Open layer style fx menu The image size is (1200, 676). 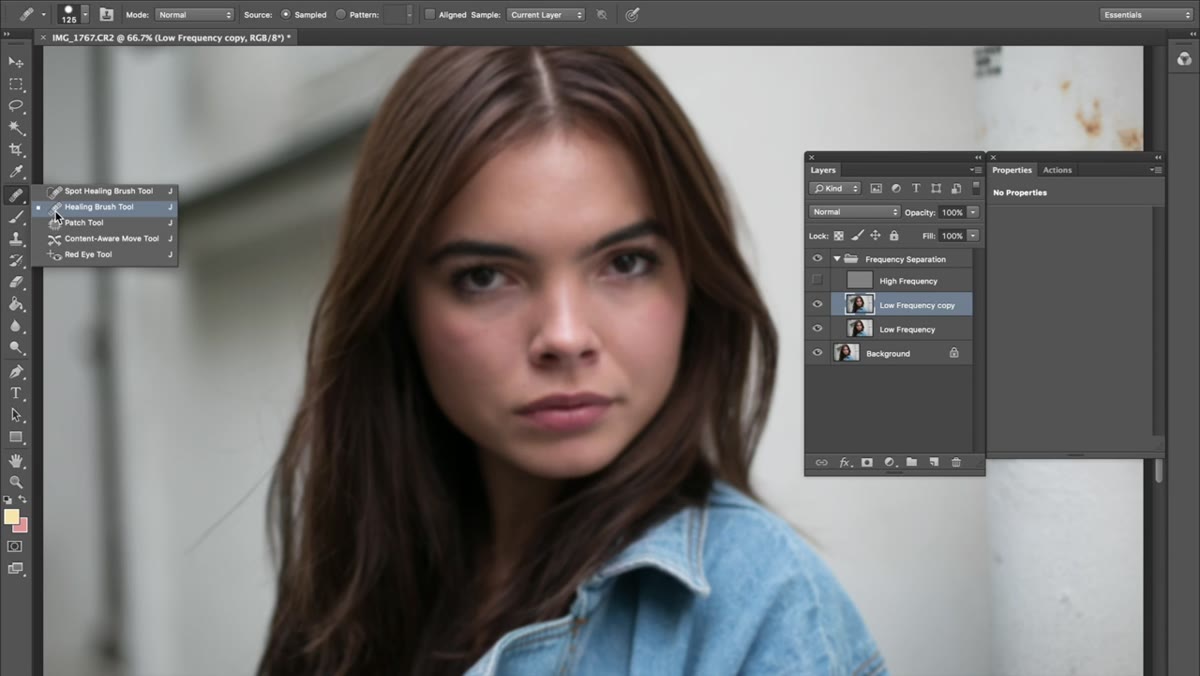point(845,462)
